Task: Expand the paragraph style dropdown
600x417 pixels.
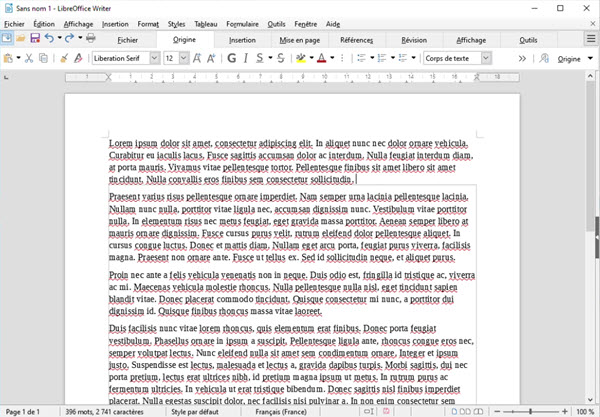Action: [486, 58]
